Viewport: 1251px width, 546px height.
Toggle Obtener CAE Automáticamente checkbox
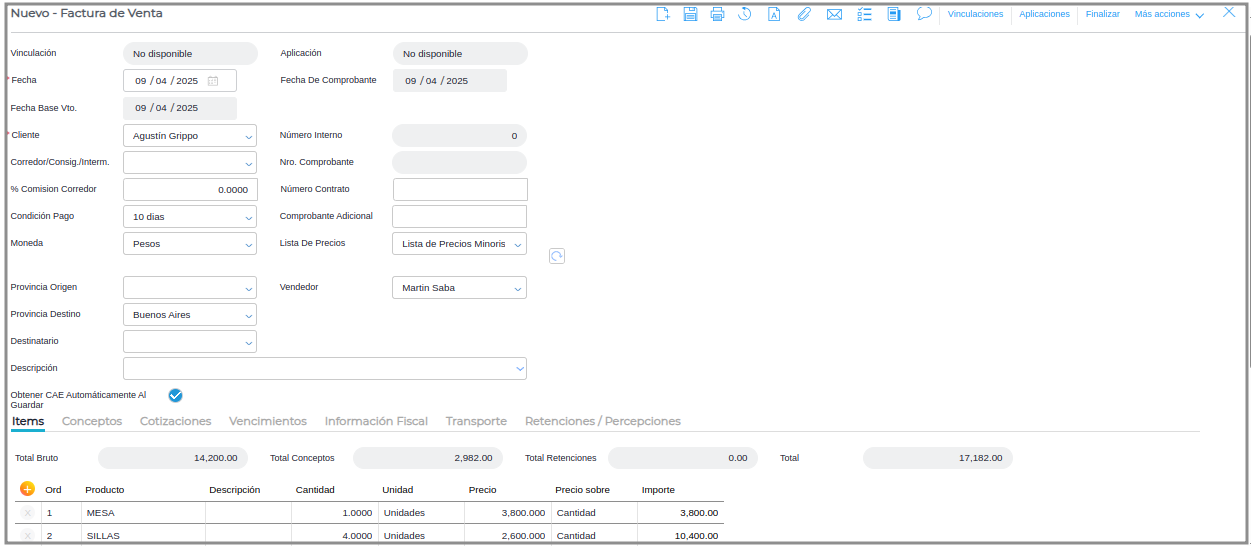tap(175, 395)
